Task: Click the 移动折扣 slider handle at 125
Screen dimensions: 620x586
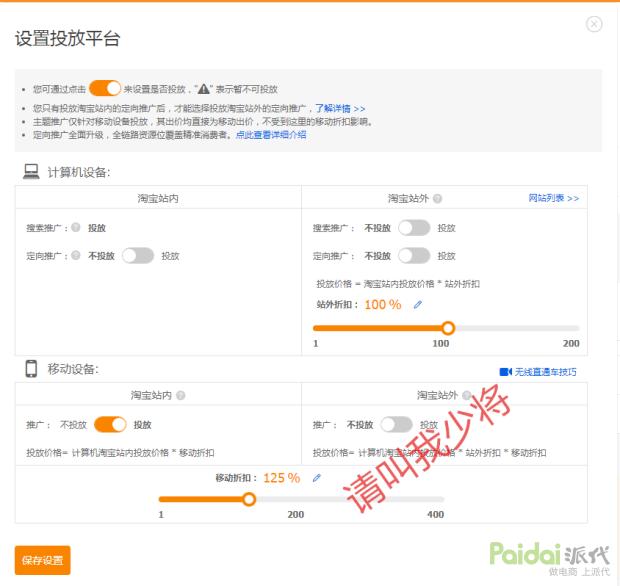Action: (x=249, y=499)
